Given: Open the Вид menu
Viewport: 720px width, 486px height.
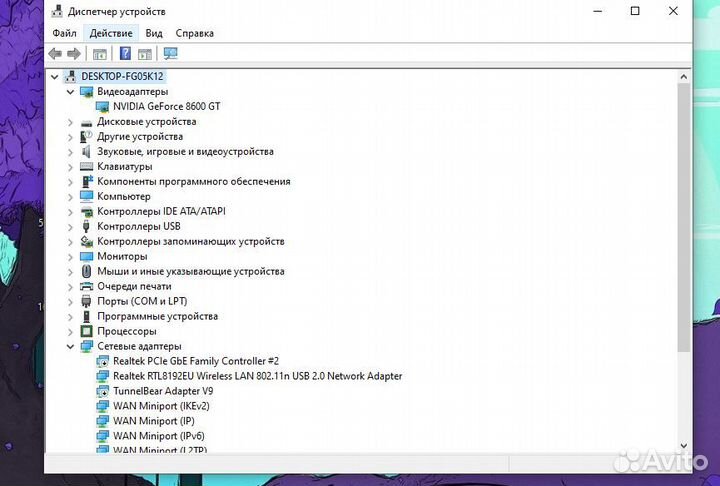Looking at the screenshot, I should [154, 33].
